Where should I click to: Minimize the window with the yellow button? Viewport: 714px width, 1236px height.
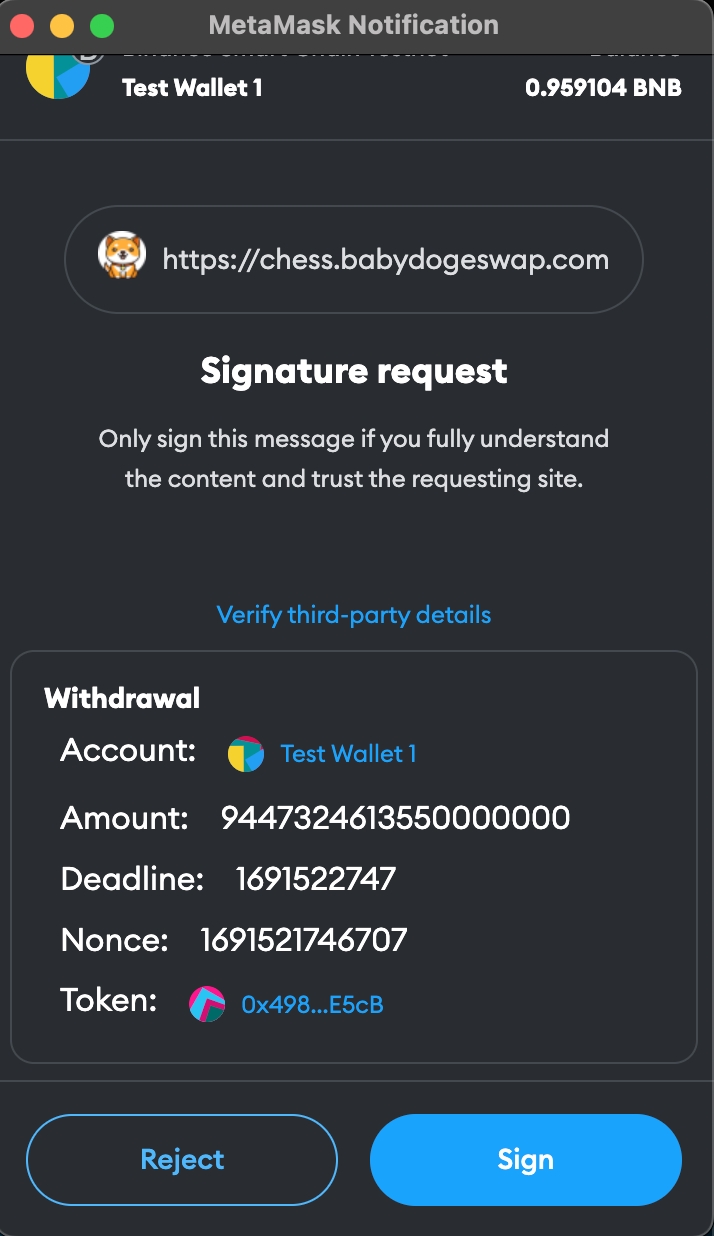coord(62,25)
